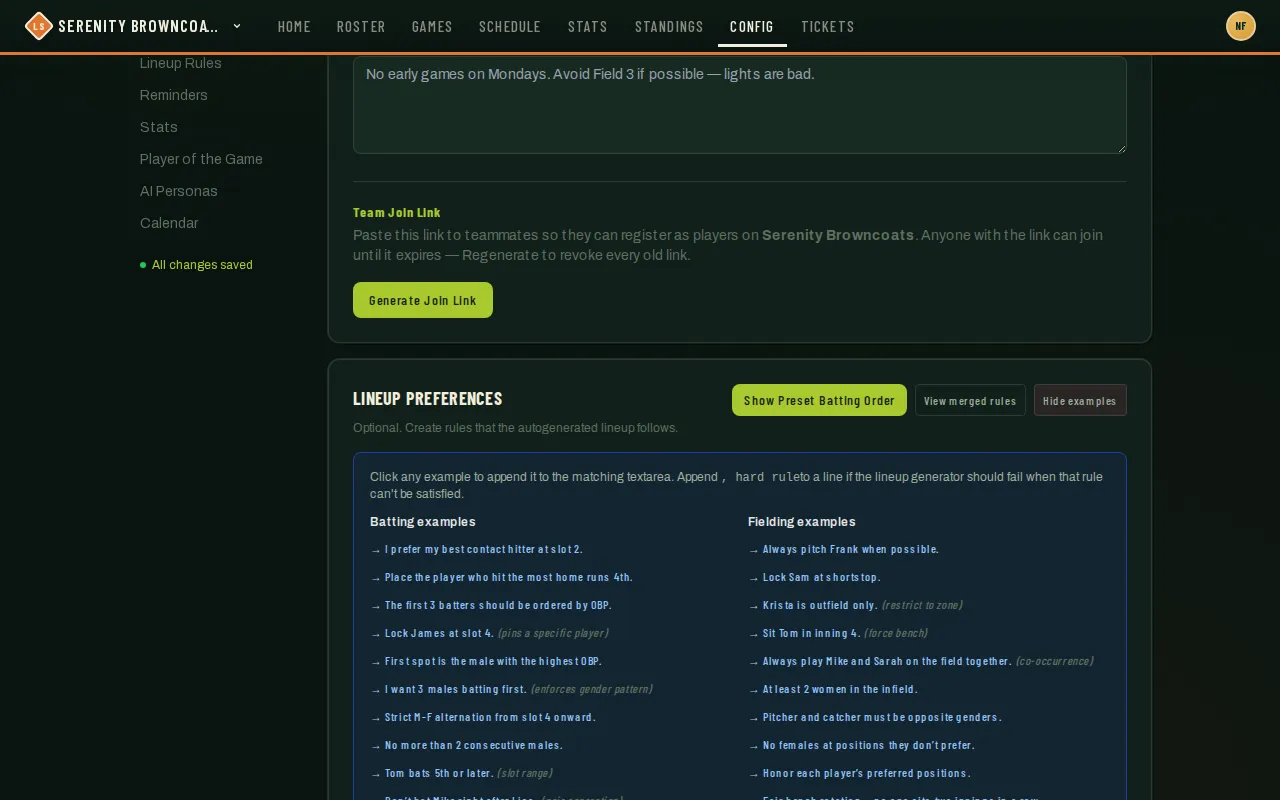
Task: Append 'Lock James at slot 4' example
Action: (x=489, y=633)
